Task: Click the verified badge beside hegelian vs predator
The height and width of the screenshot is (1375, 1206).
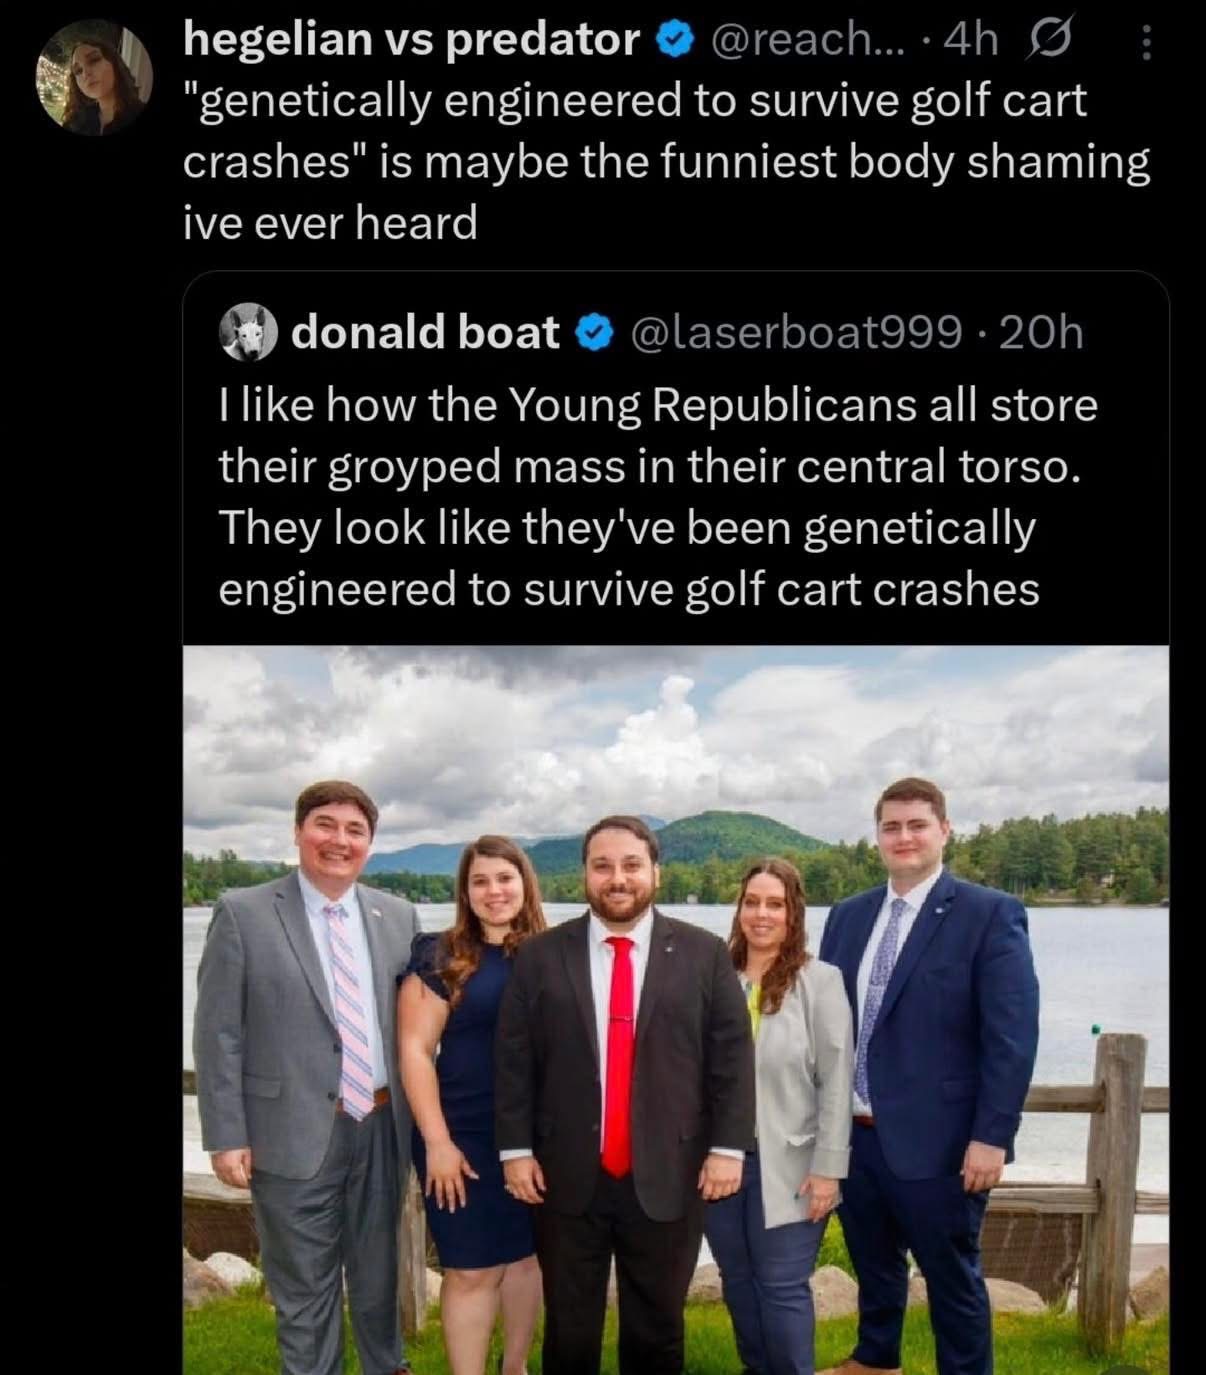Action: [672, 40]
